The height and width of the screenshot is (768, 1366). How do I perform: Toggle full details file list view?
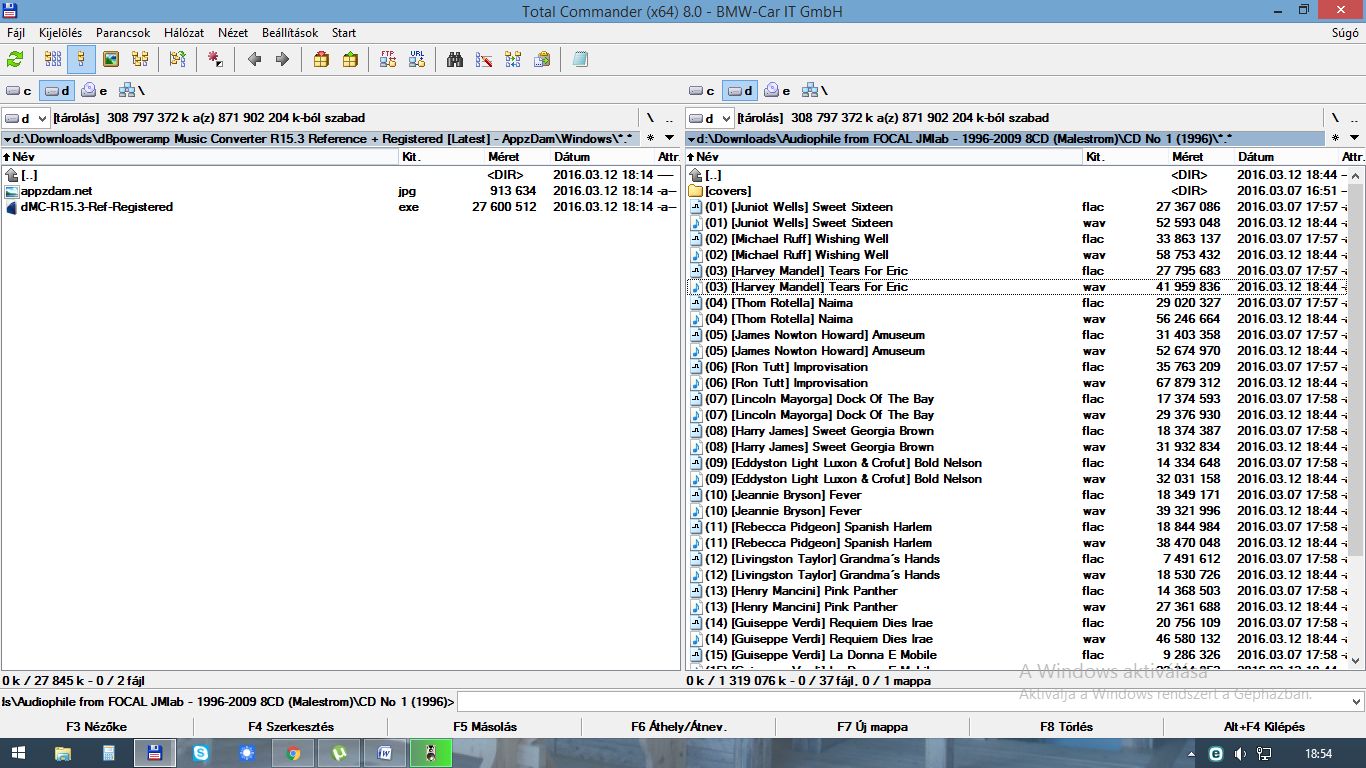pos(81,60)
